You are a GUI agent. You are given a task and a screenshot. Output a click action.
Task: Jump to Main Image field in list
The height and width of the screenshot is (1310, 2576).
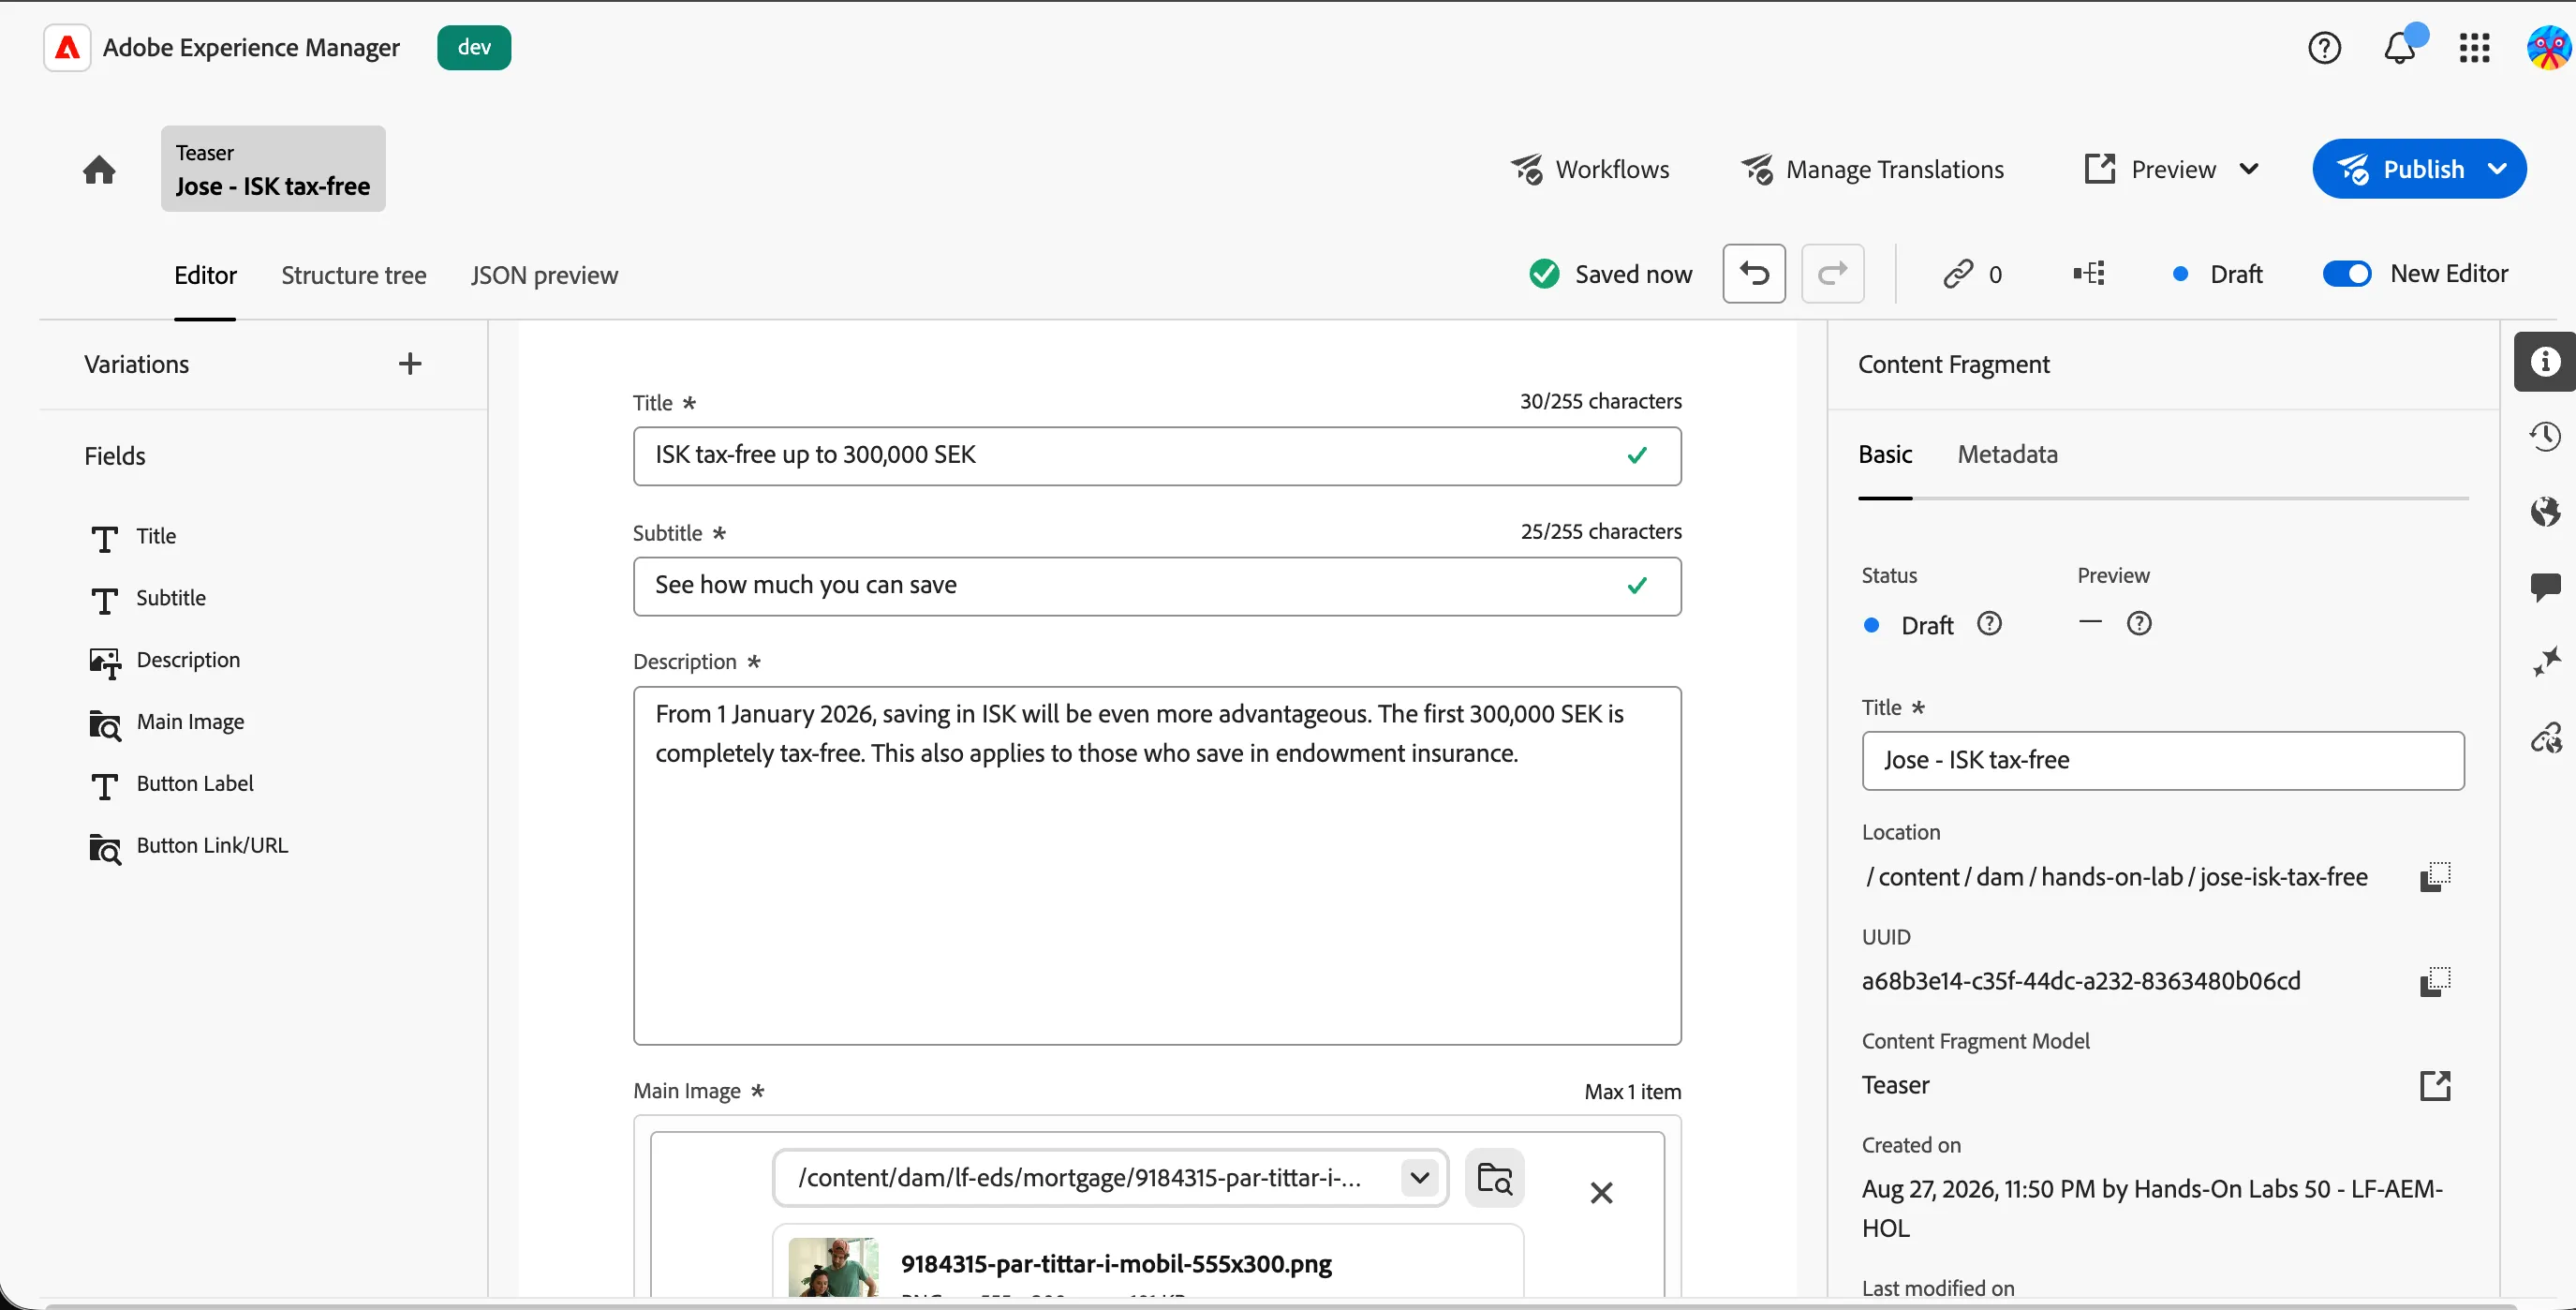[167, 722]
